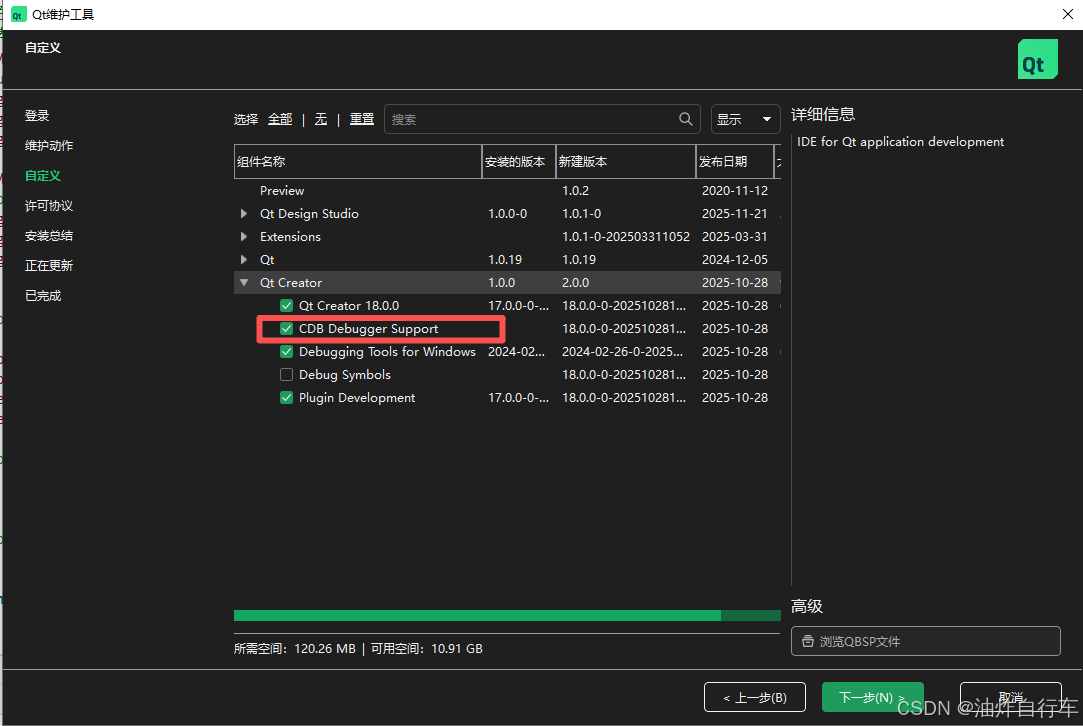Screen dimensions: 1083x726
Task: Select the Extensions row label
Action: (290, 236)
